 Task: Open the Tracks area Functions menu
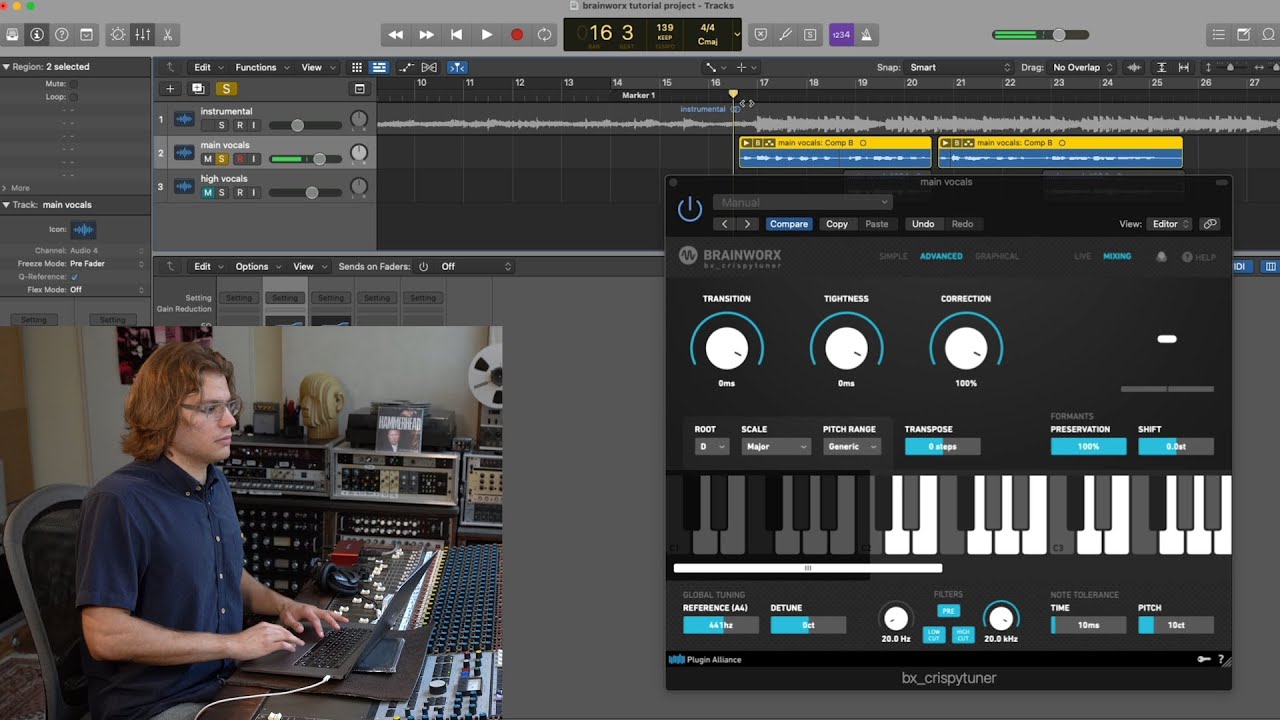(261, 67)
